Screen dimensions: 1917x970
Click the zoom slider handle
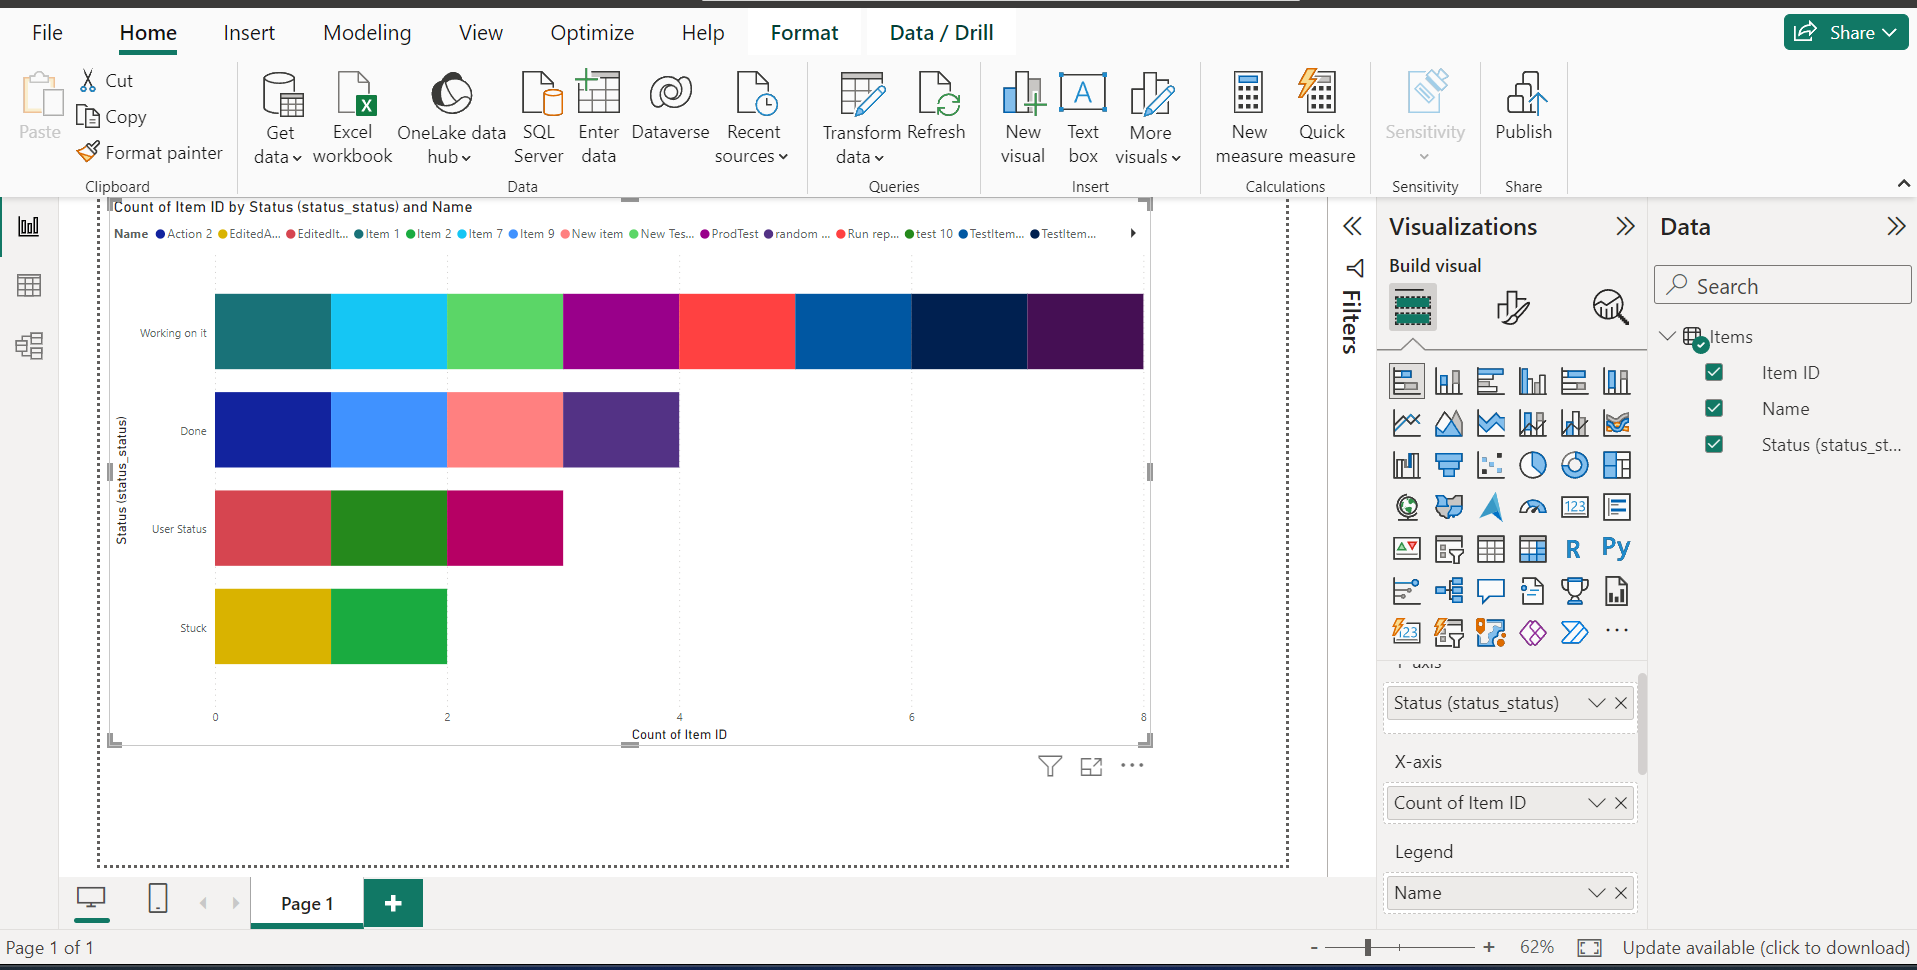(1368, 947)
